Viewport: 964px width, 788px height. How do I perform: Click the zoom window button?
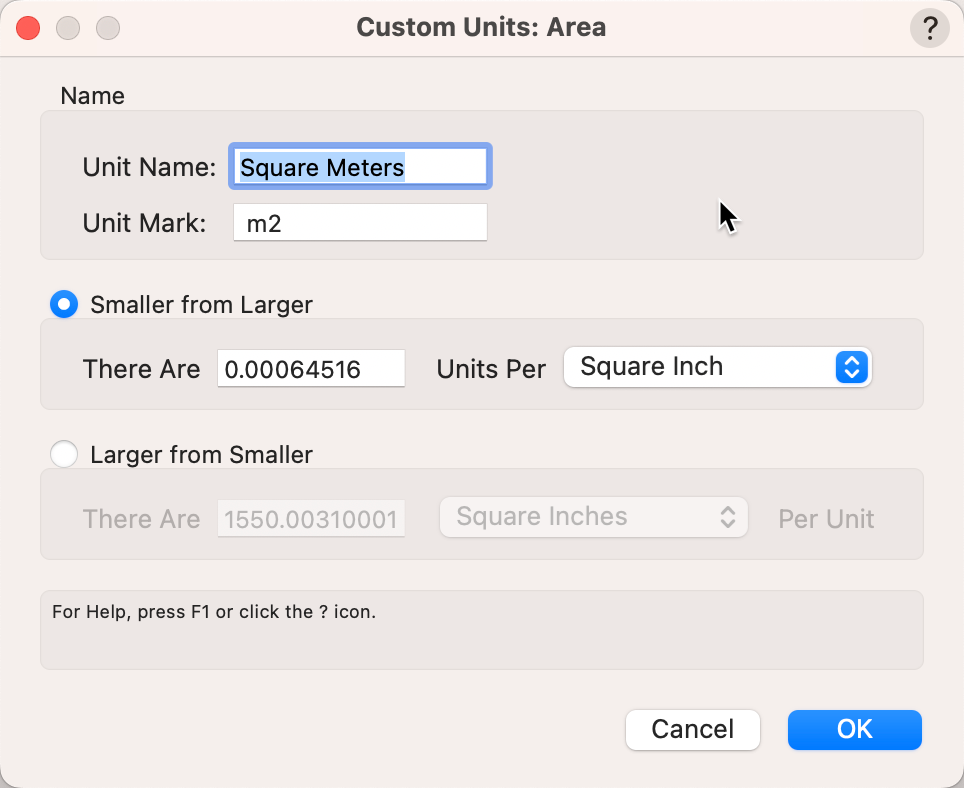pos(107,28)
